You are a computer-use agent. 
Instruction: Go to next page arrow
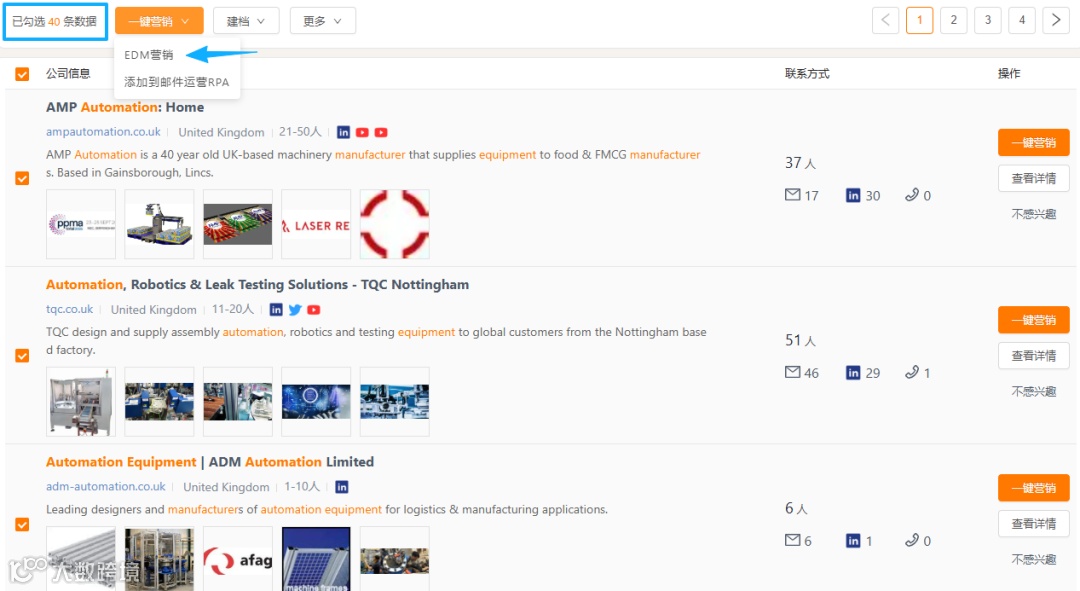tap(1056, 20)
